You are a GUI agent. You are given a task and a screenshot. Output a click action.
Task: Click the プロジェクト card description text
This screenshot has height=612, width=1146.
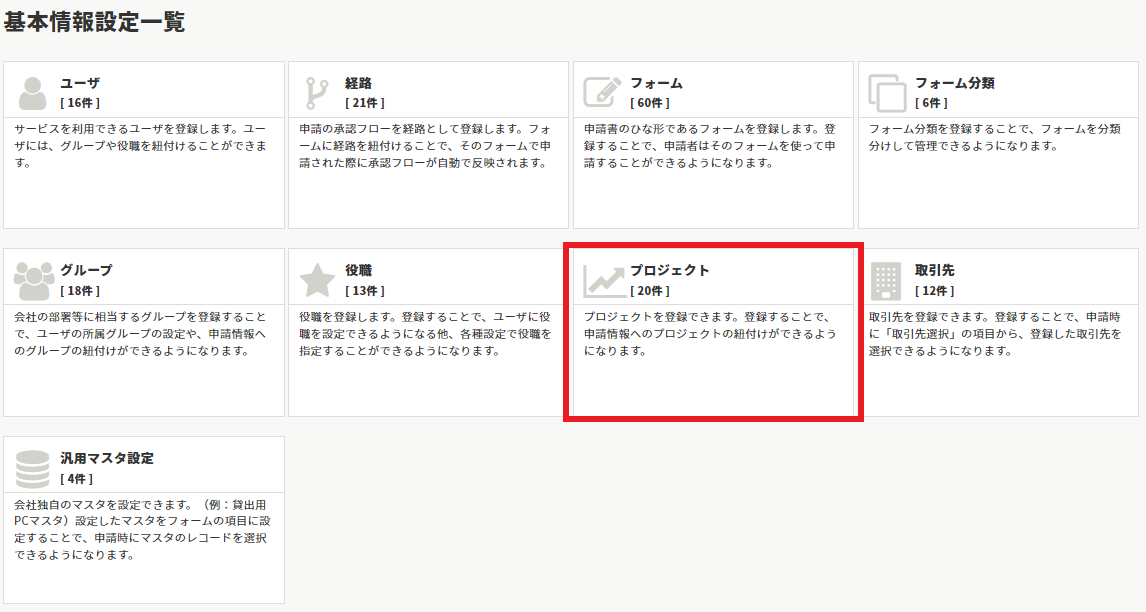(710, 334)
